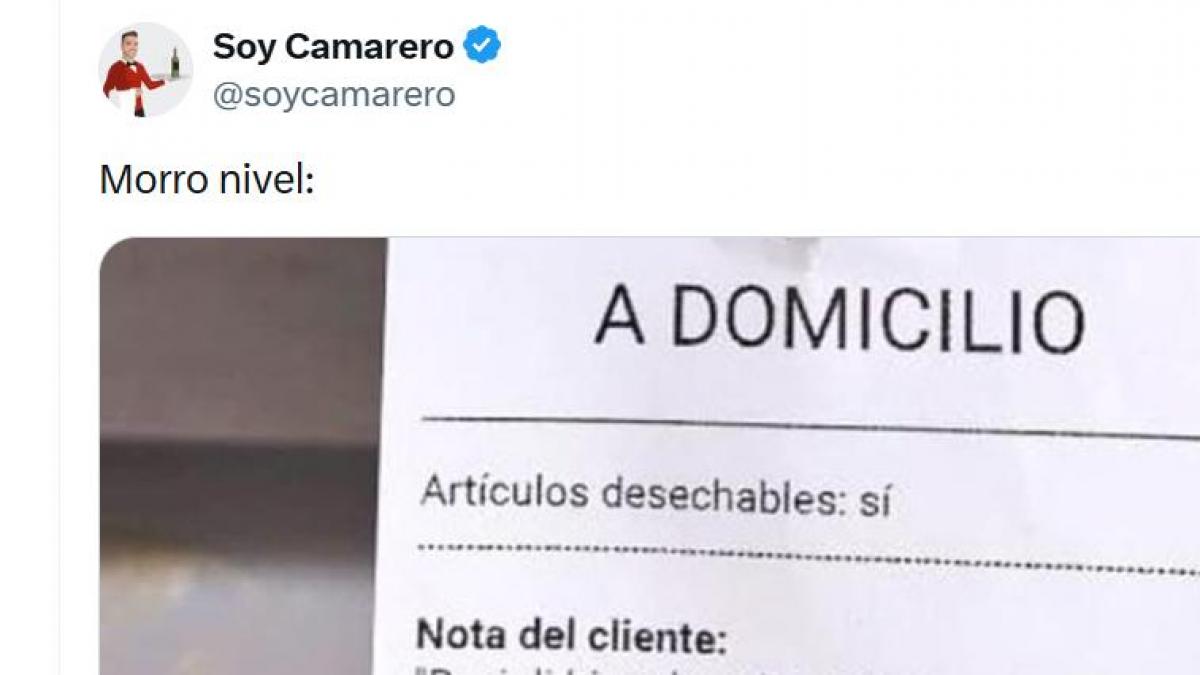This screenshot has width=1200, height=675.
Task: Open the attached receipt photo
Action: pyautogui.click(x=650, y=456)
